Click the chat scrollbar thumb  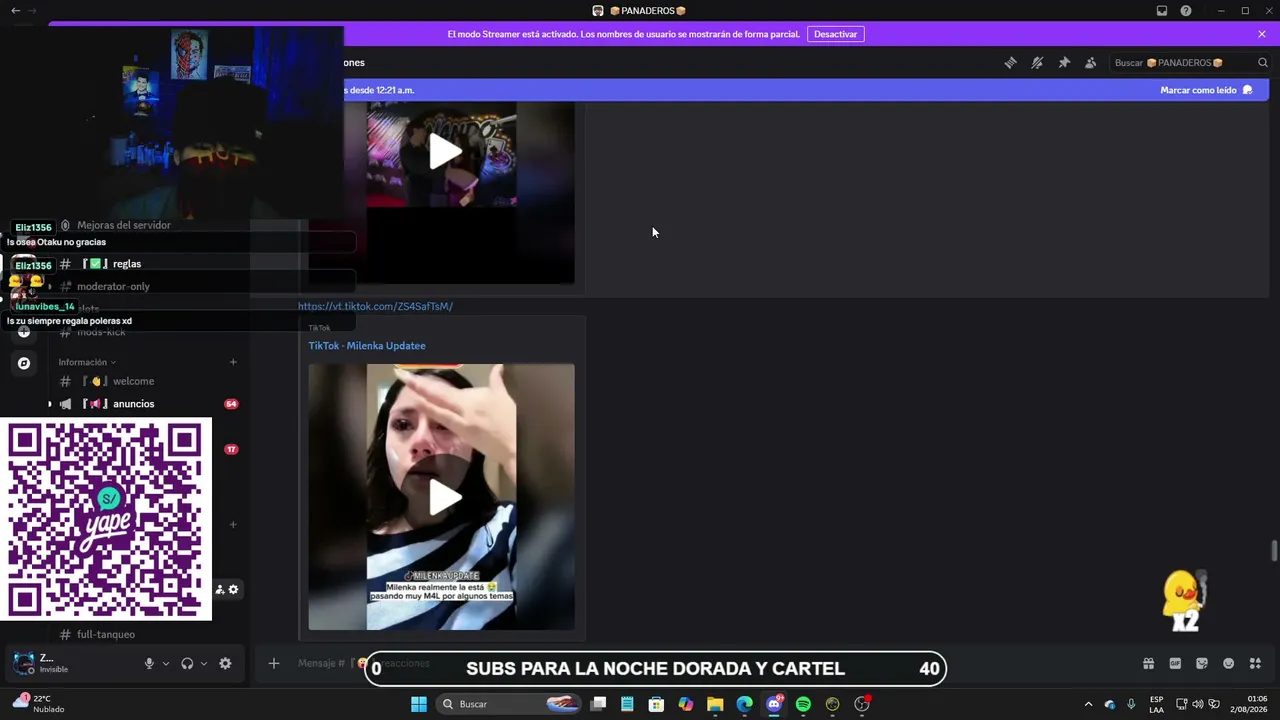click(1274, 551)
